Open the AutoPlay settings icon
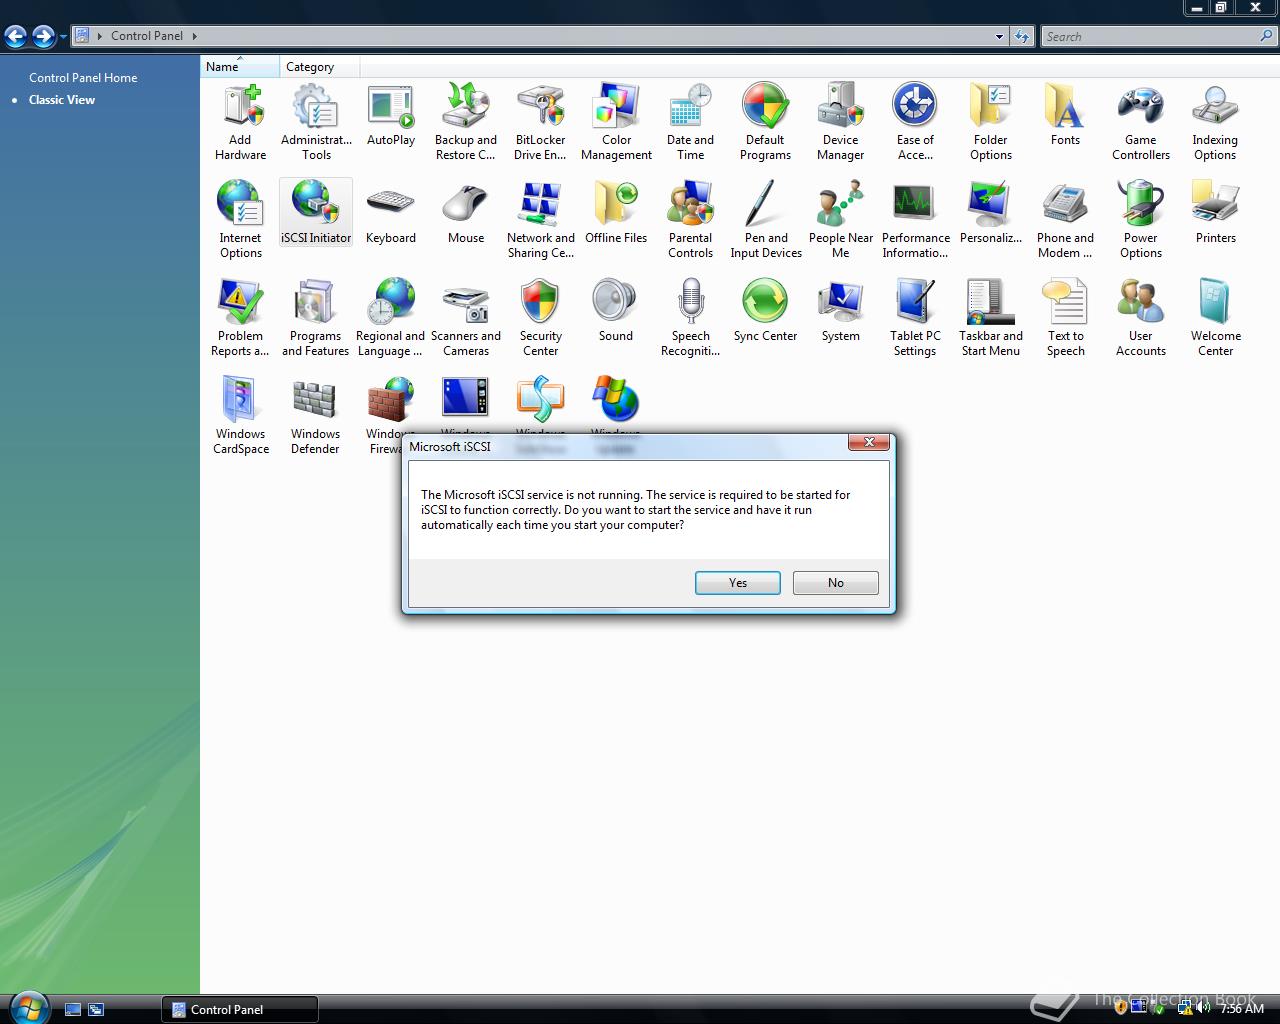This screenshot has width=1280, height=1024. pyautogui.click(x=391, y=115)
